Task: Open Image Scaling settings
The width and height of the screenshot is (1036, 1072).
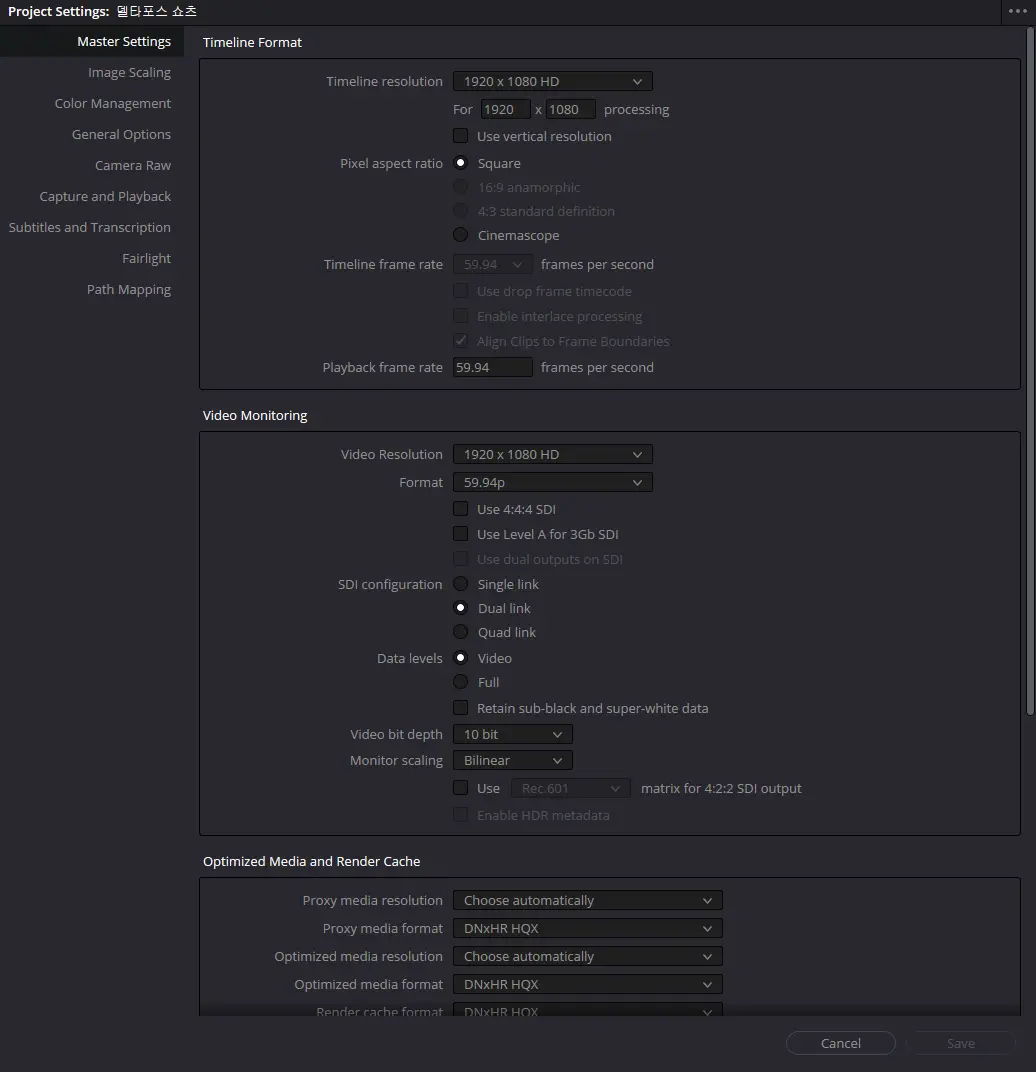Action: click(x=129, y=72)
